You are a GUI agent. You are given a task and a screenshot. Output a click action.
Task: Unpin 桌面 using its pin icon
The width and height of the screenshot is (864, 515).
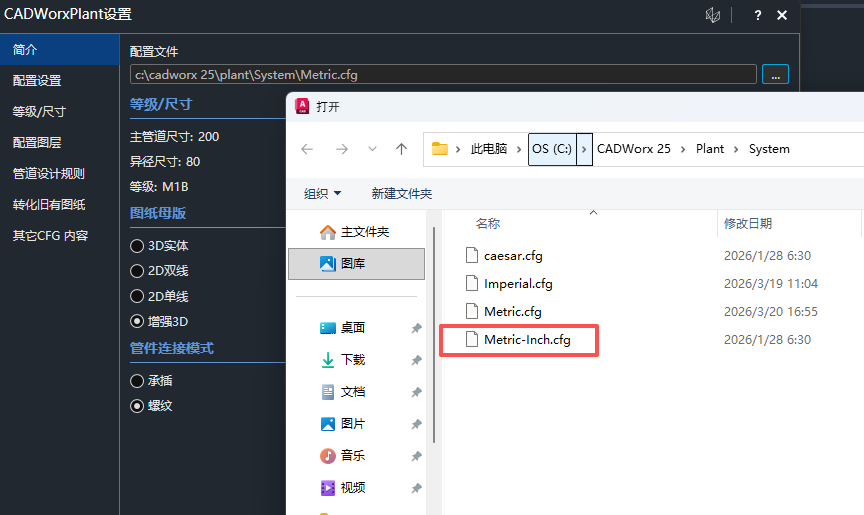(x=417, y=328)
